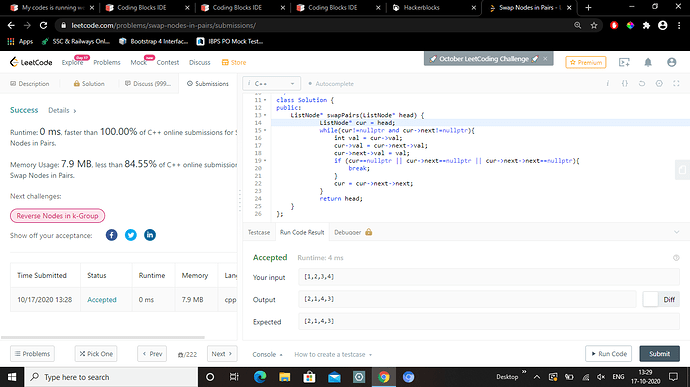This screenshot has height=387, width=690.
Task: Submit the solution
Action: (x=659, y=354)
